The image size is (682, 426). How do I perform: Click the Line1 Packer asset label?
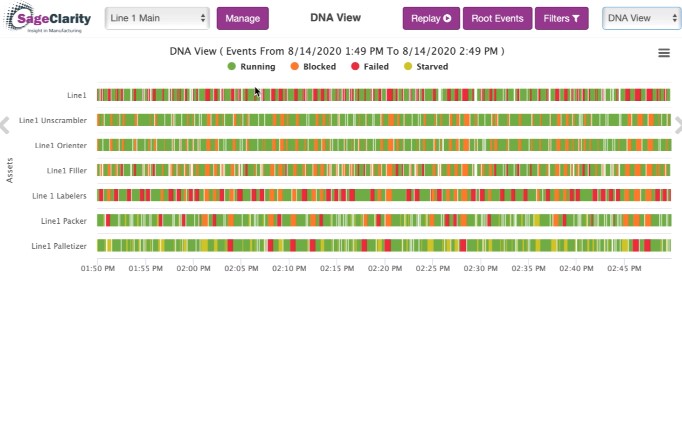click(64, 221)
